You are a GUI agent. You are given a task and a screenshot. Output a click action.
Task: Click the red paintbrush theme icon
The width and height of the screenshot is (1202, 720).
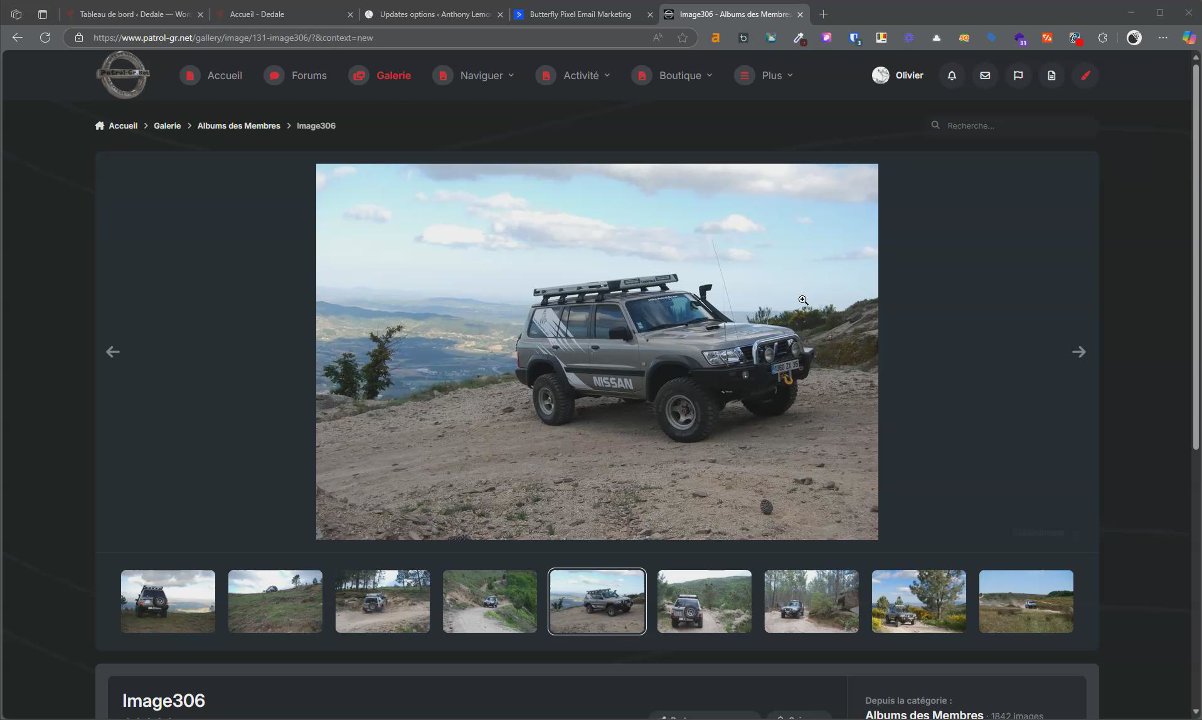pos(1085,75)
